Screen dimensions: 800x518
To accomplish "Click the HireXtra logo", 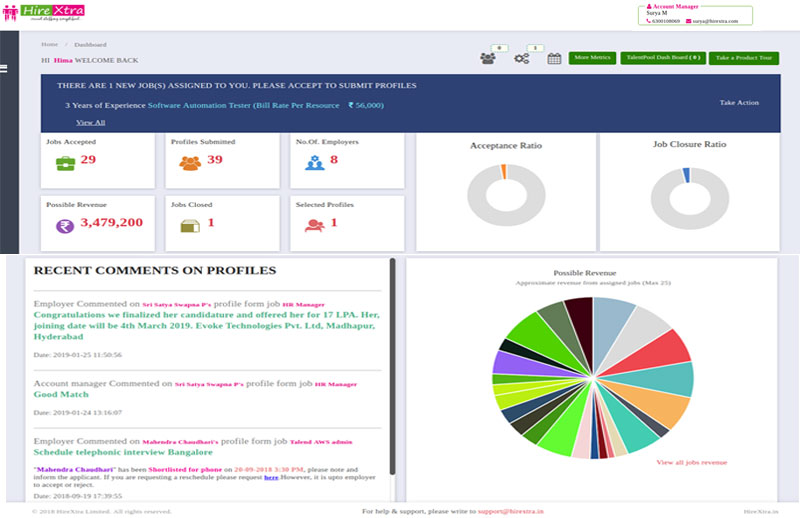I will (x=43, y=13).
